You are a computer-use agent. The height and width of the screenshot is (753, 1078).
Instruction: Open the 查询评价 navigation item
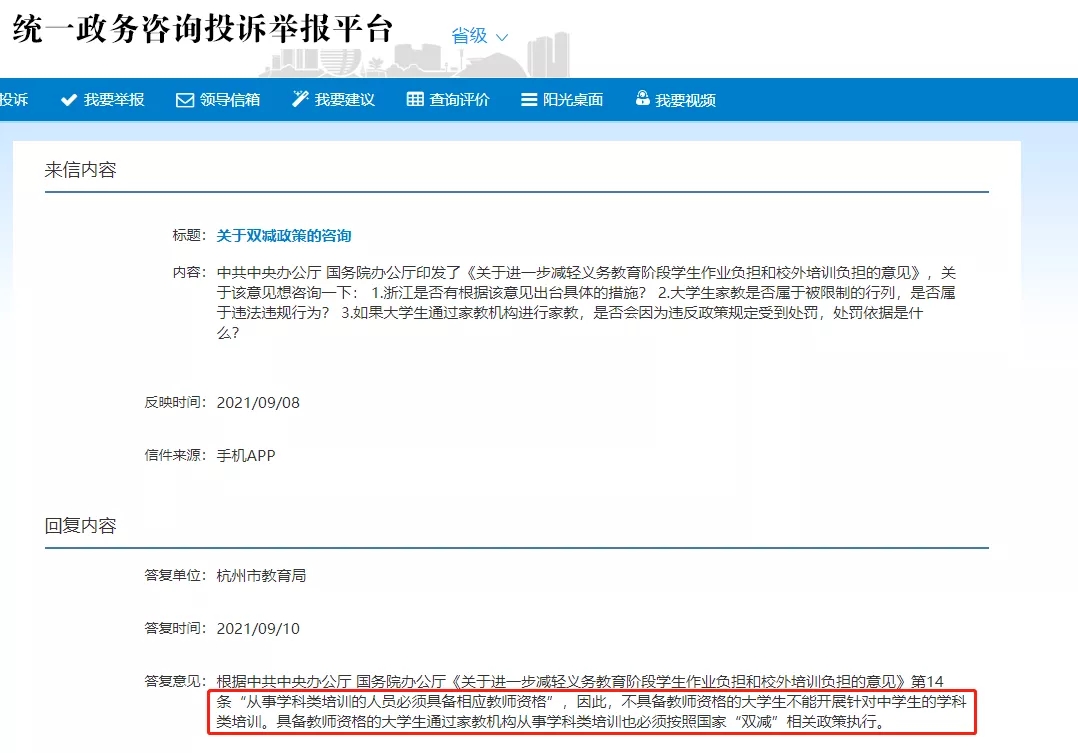448,100
